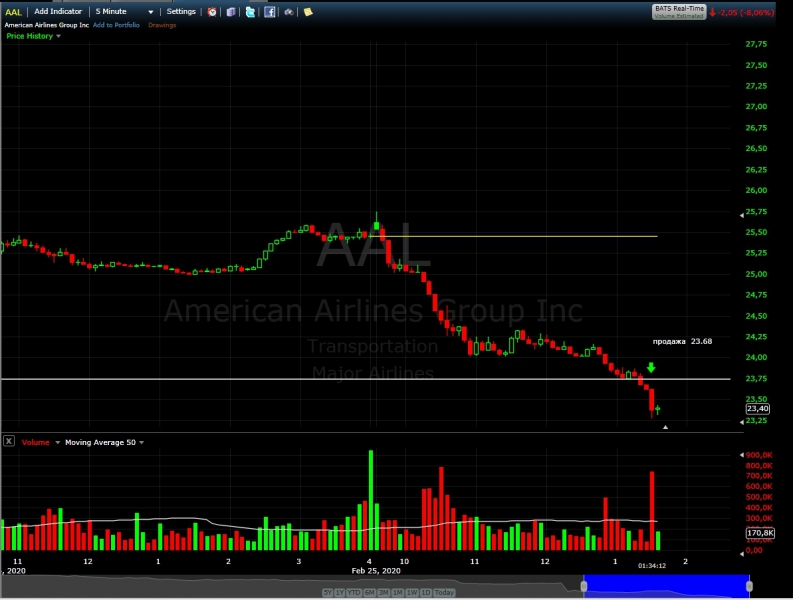Click the binoculars icon

(x=288, y=12)
